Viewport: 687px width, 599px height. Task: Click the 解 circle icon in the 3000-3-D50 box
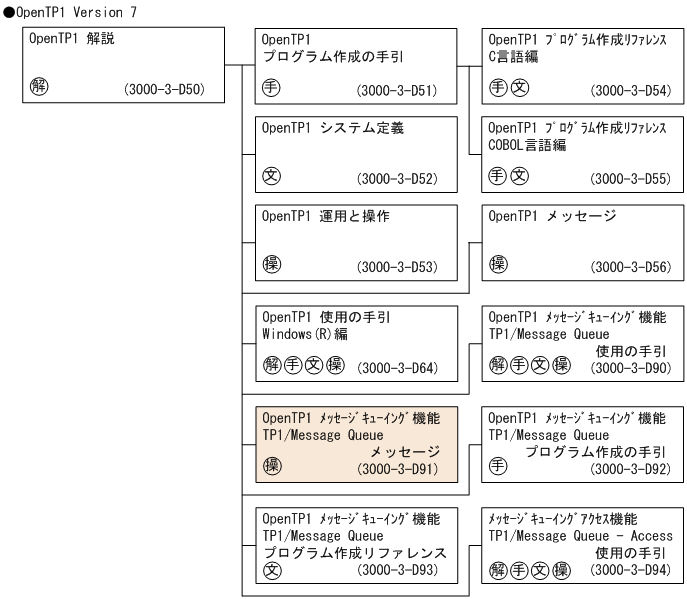click(x=39, y=86)
